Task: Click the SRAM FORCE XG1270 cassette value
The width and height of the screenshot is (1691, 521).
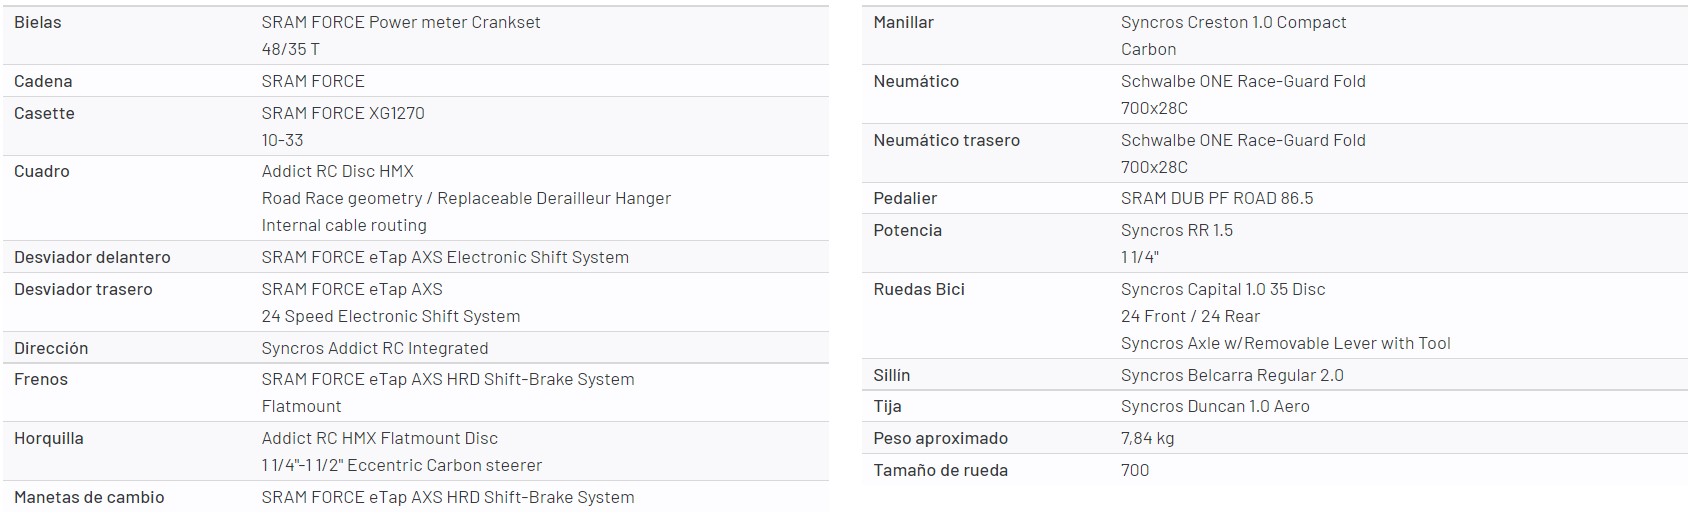Action: pos(343,113)
